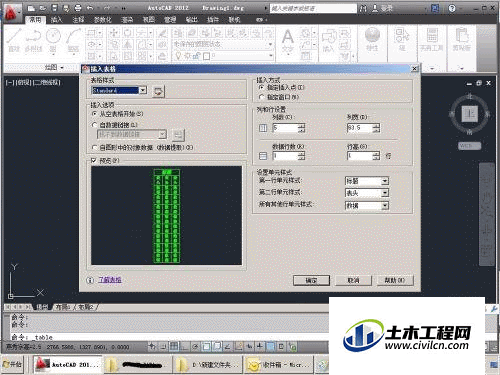Click the Insert block (插入) ribbon icon
Screen dimensions: 500x375
coord(328,40)
